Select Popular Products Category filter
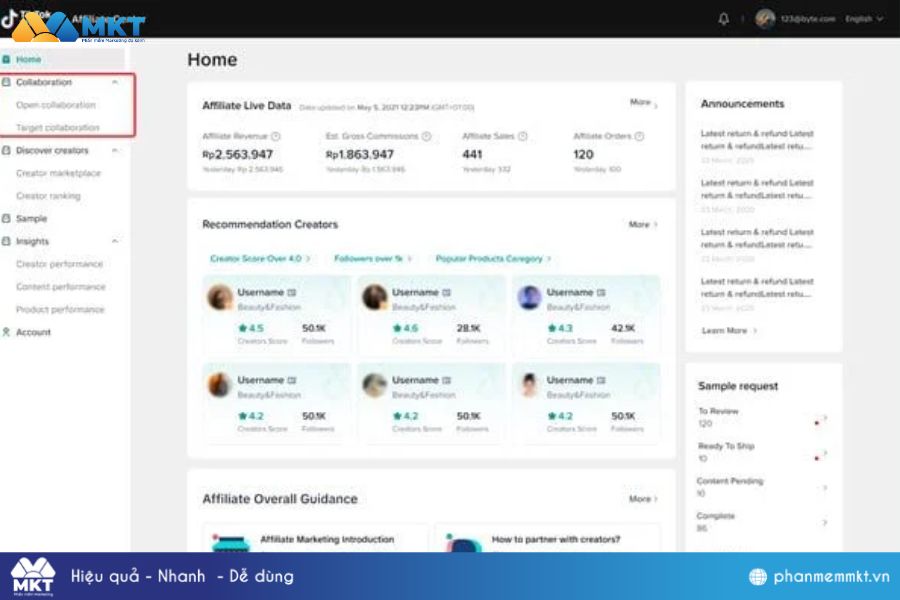The height and width of the screenshot is (600, 900). pyautogui.click(x=493, y=258)
